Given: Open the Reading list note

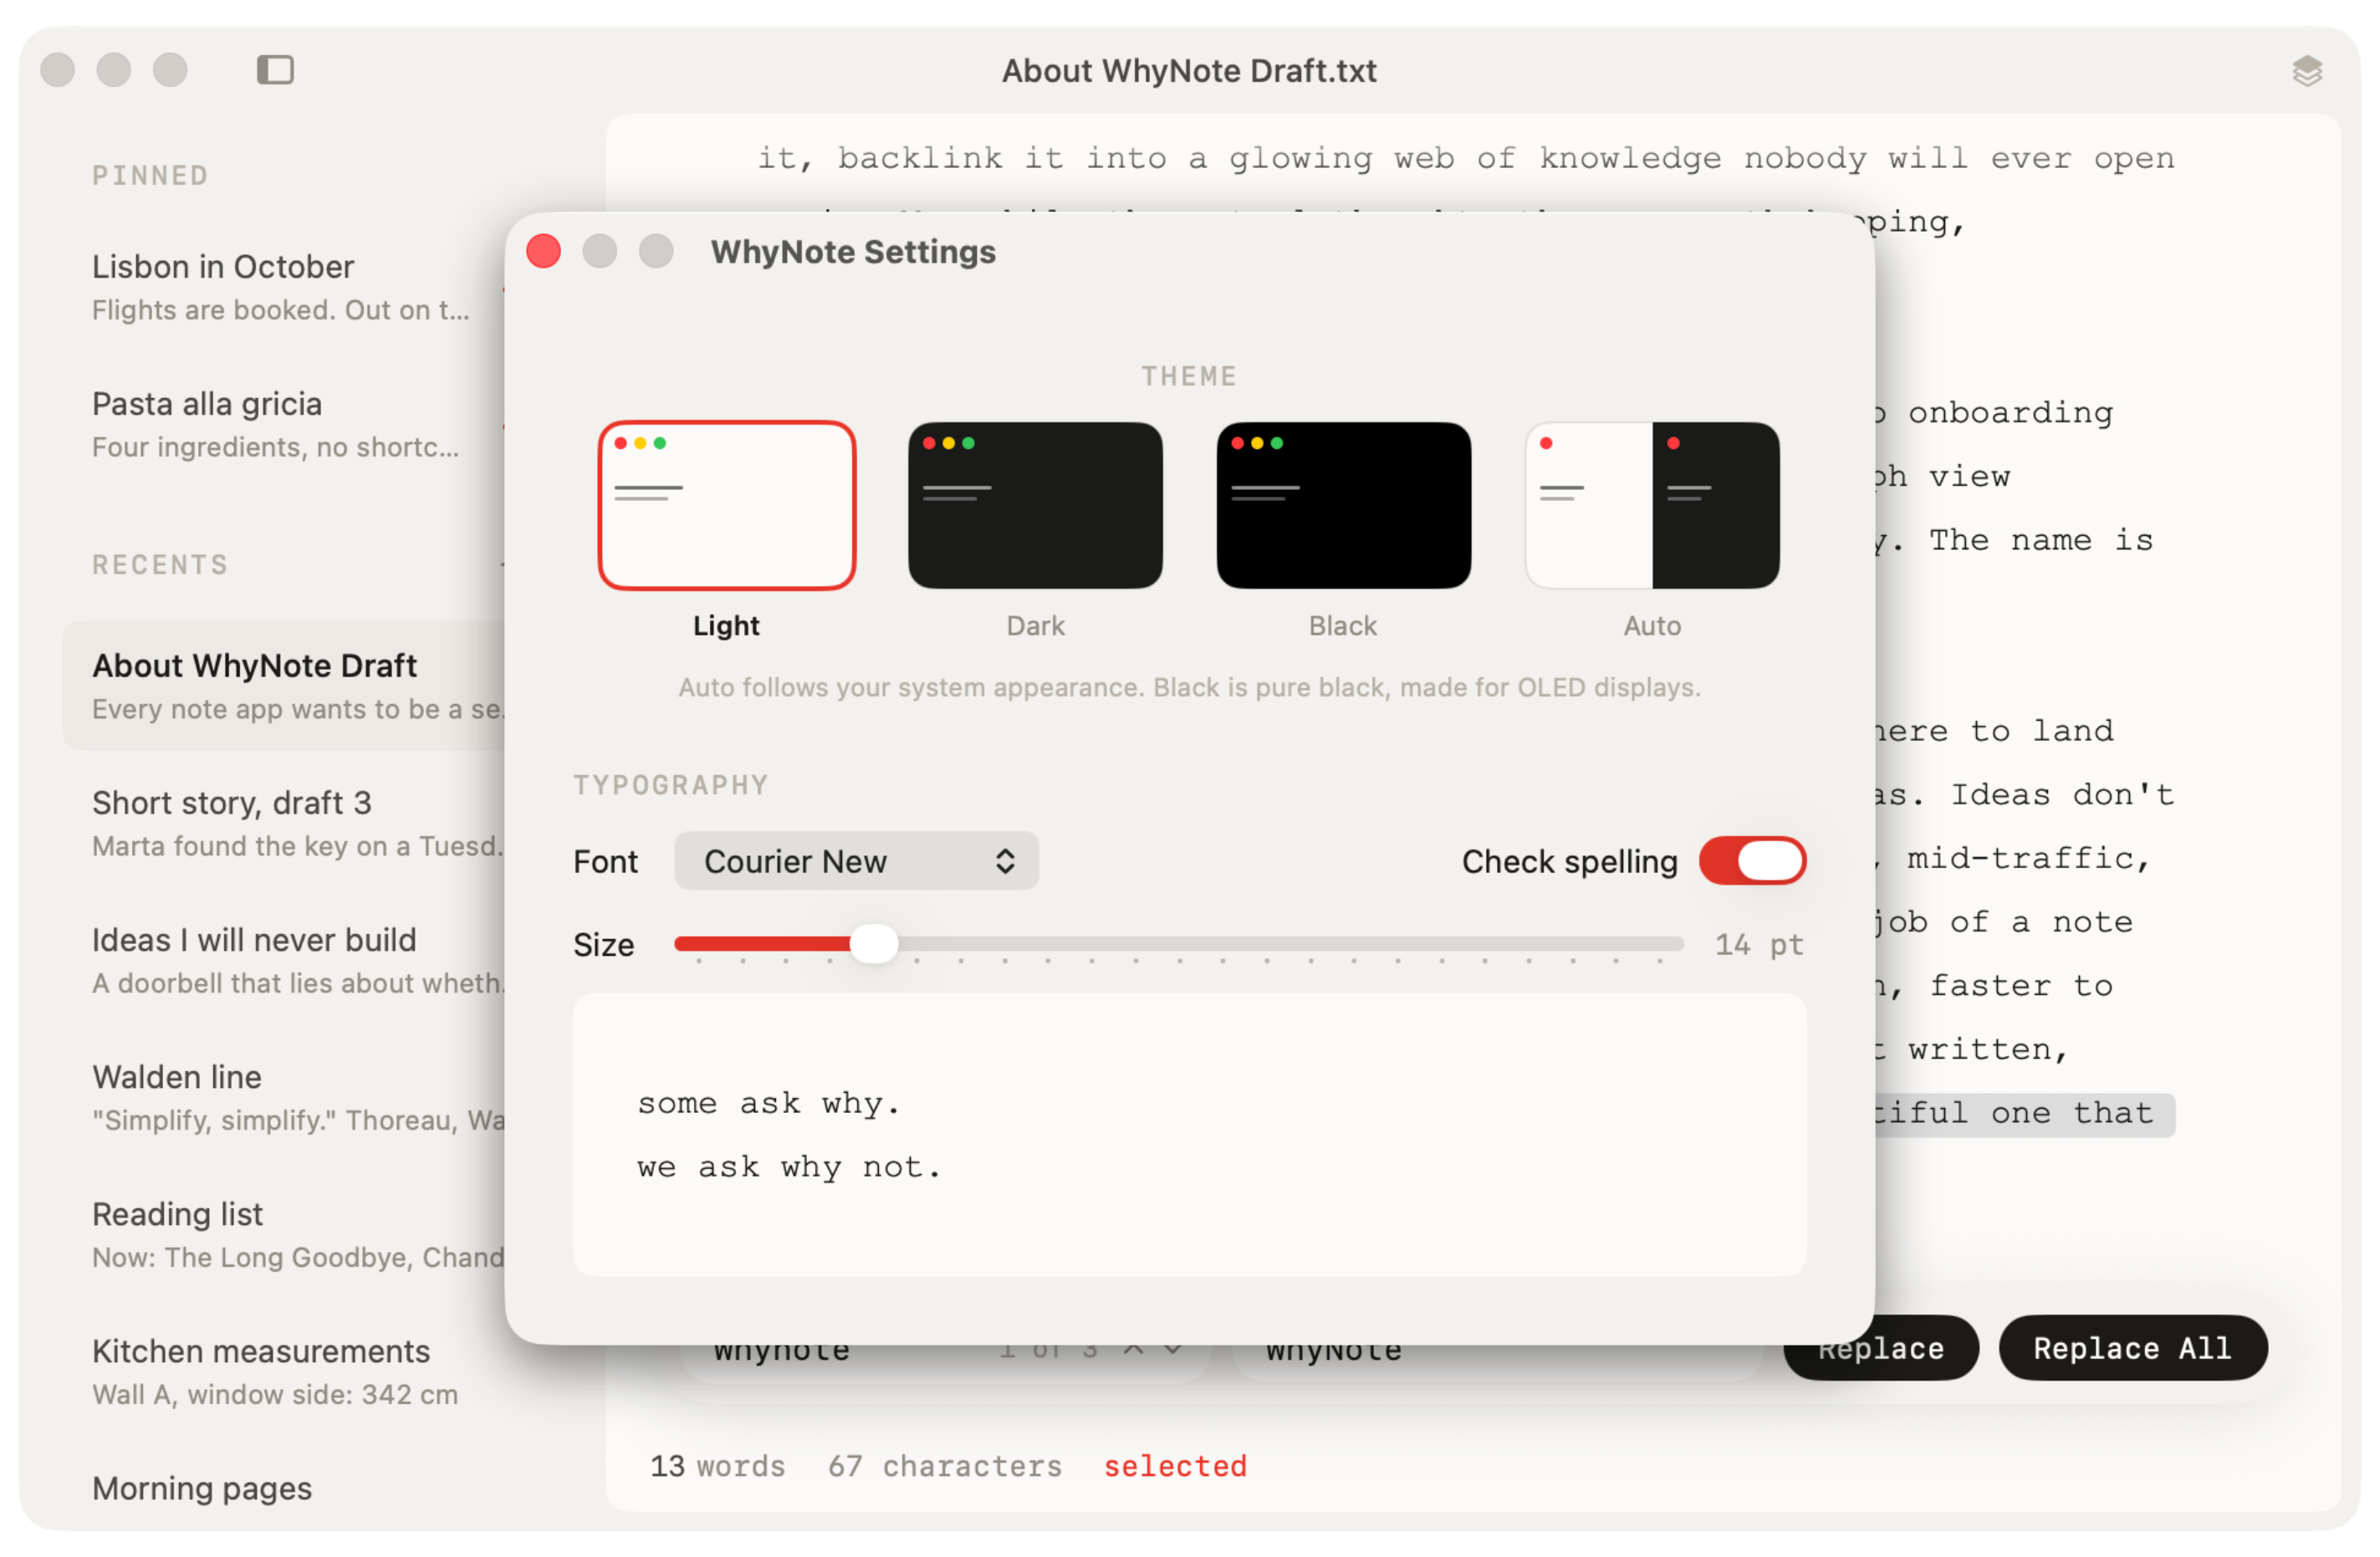Looking at the screenshot, I should (285, 1234).
